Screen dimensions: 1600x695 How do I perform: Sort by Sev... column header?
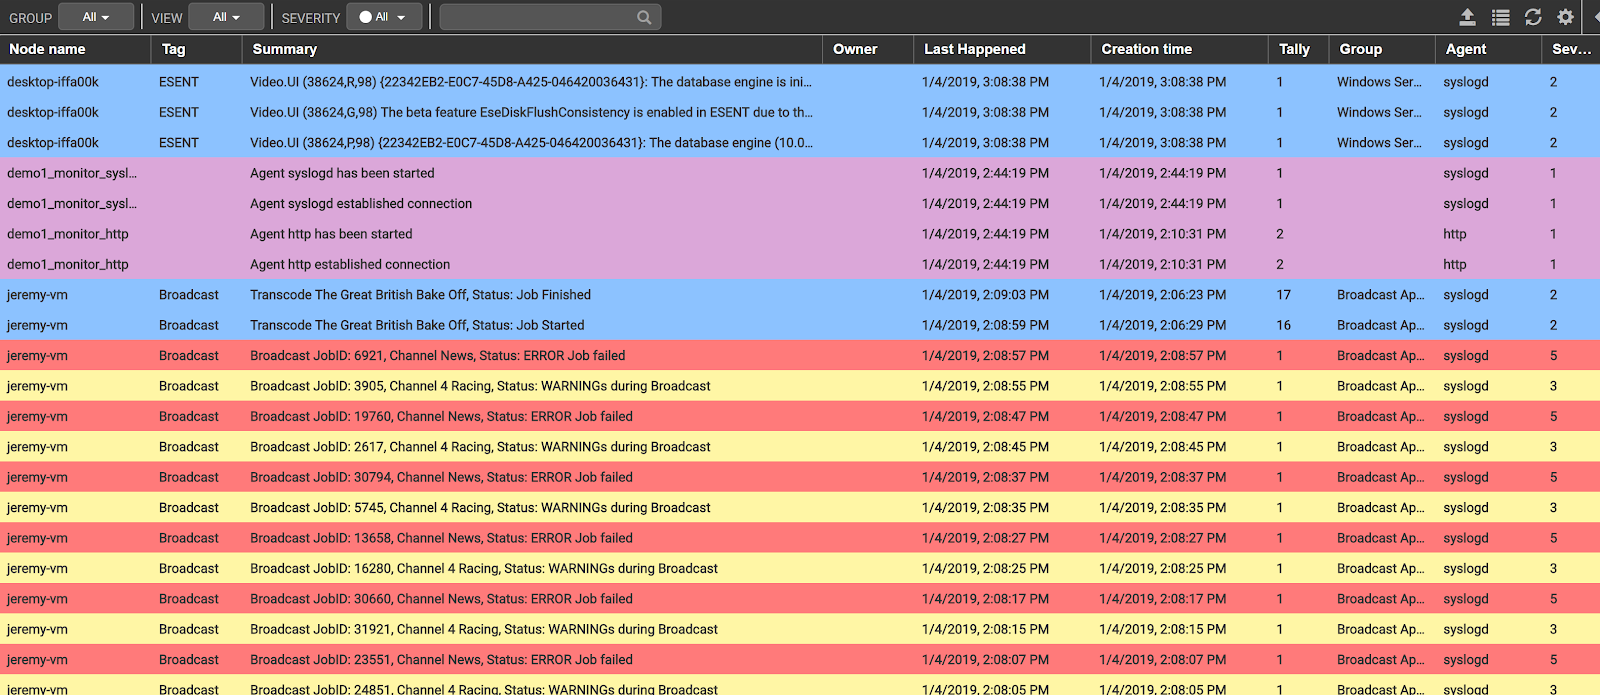click(1572, 49)
